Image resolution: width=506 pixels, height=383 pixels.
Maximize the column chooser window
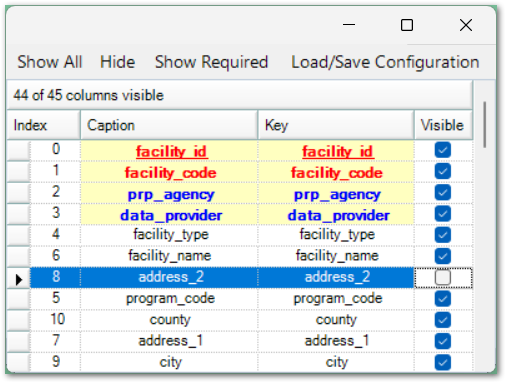coord(407,25)
